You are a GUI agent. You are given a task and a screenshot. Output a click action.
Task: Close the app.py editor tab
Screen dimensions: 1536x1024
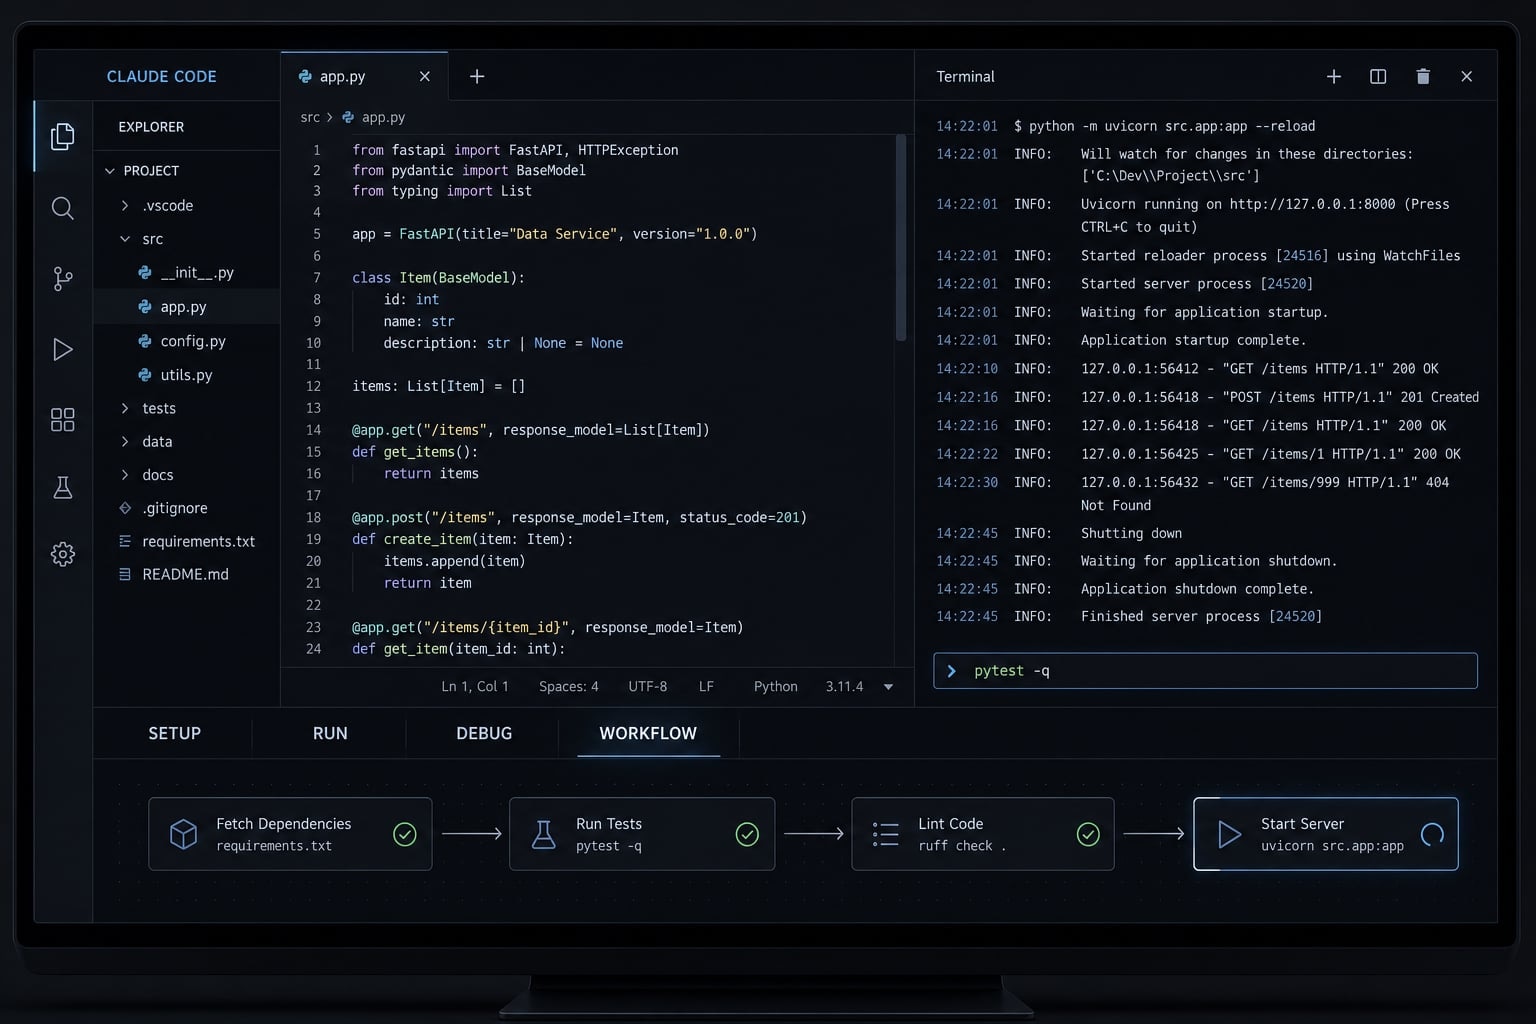pyautogui.click(x=424, y=76)
